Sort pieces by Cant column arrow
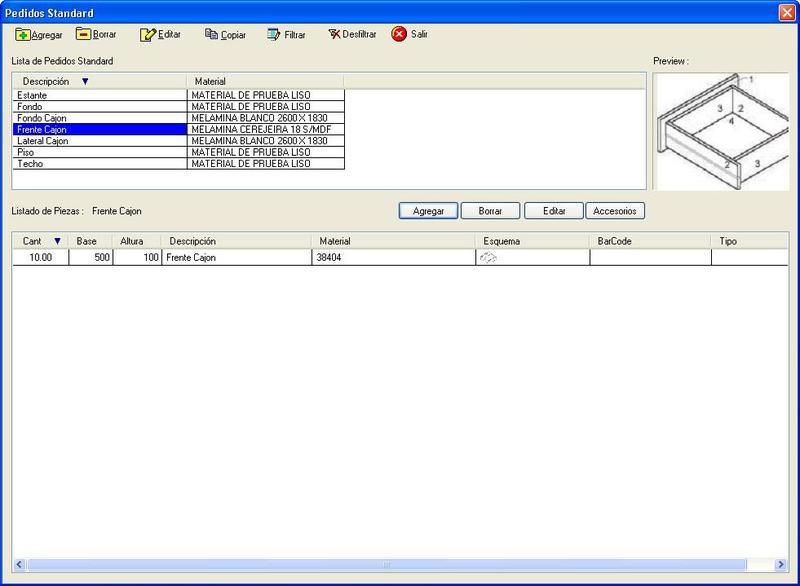The height and width of the screenshot is (586, 800). 57,241
